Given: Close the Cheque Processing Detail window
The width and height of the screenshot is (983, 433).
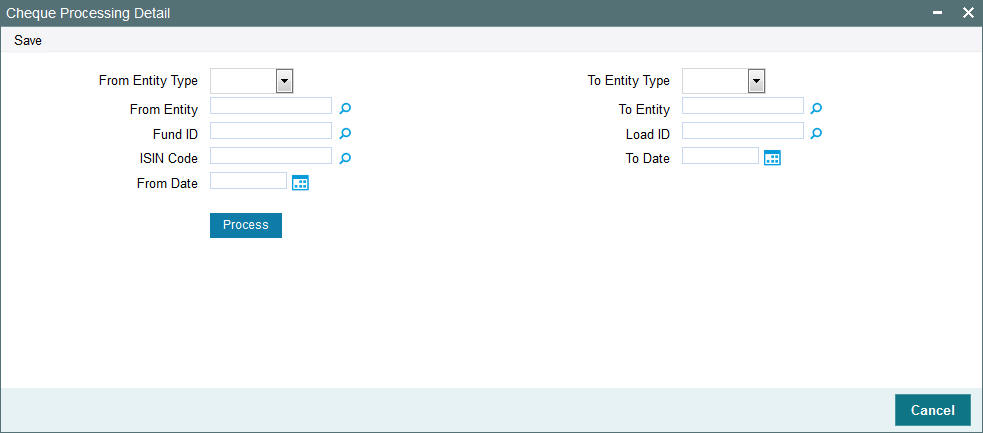Looking at the screenshot, I should tap(968, 13).
